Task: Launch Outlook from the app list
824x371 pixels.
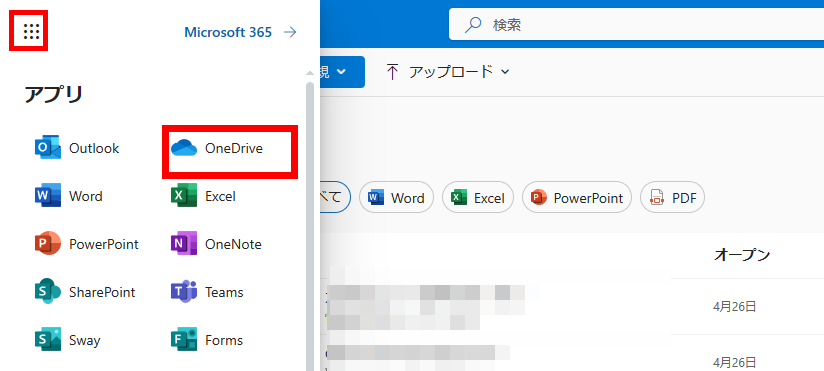Action: [x=77, y=149]
